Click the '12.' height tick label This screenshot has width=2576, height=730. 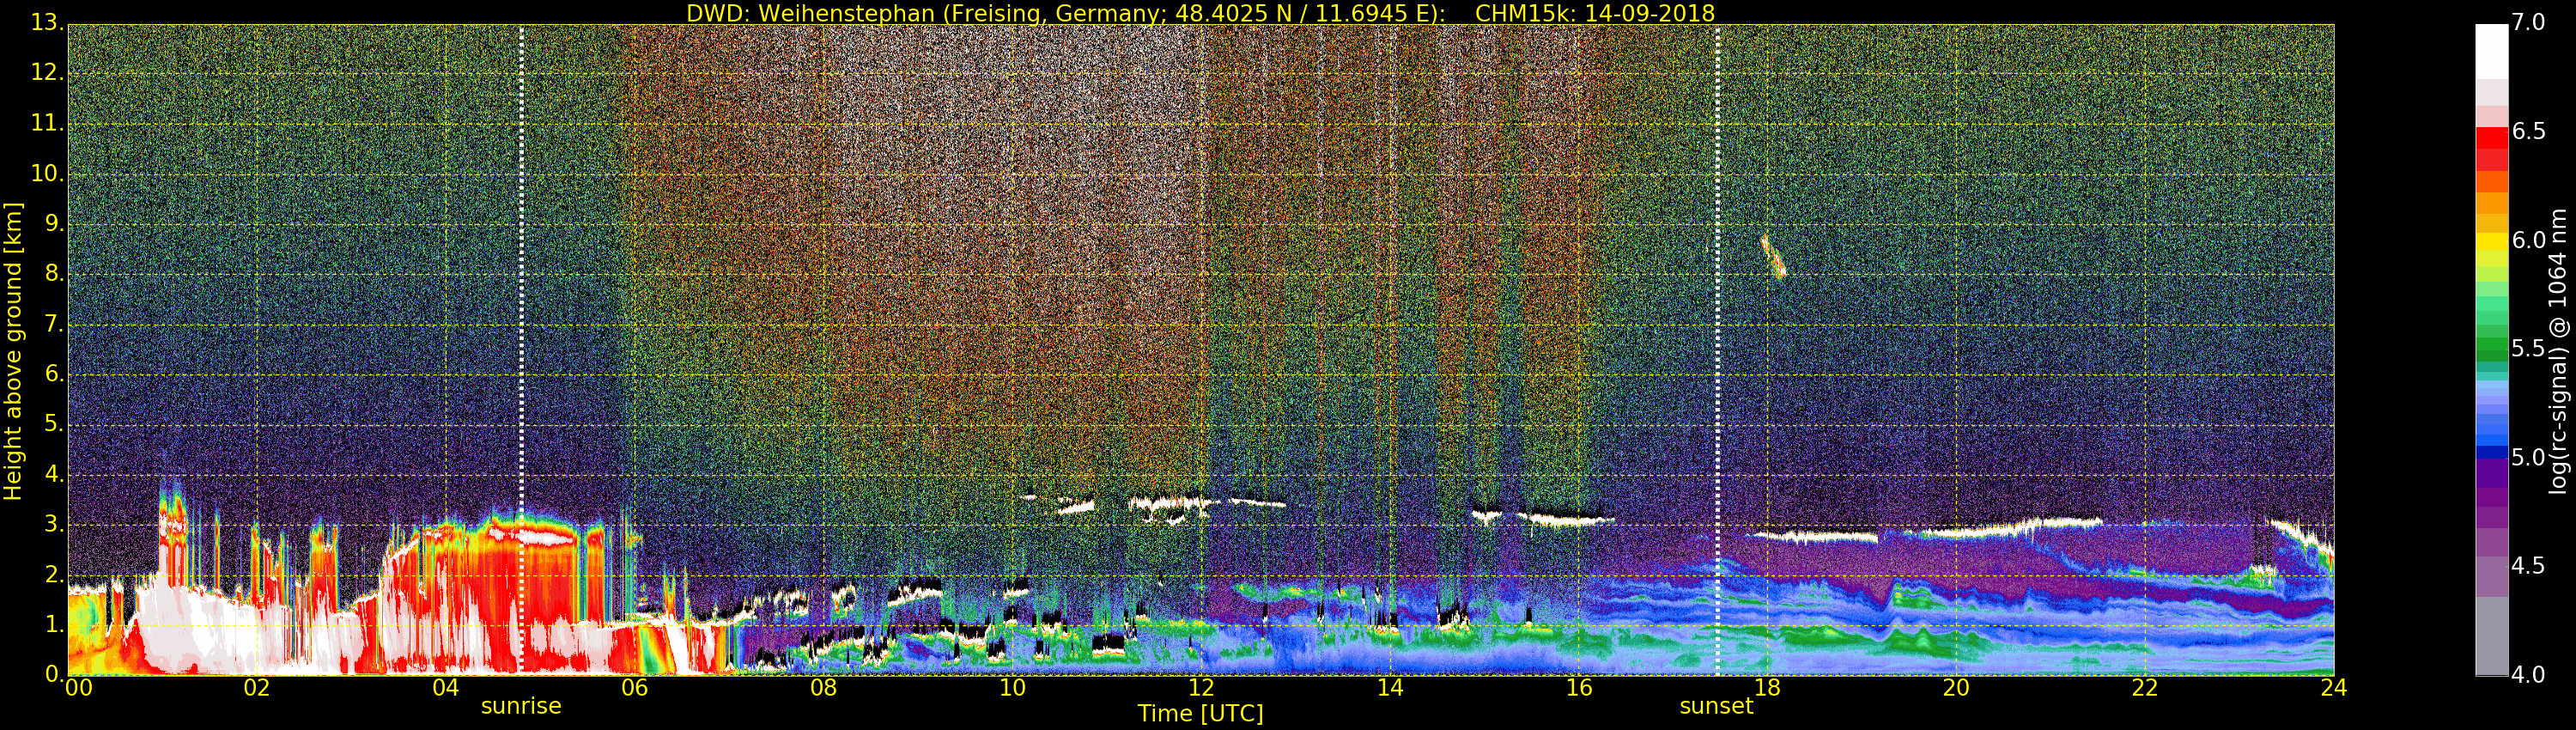46,73
